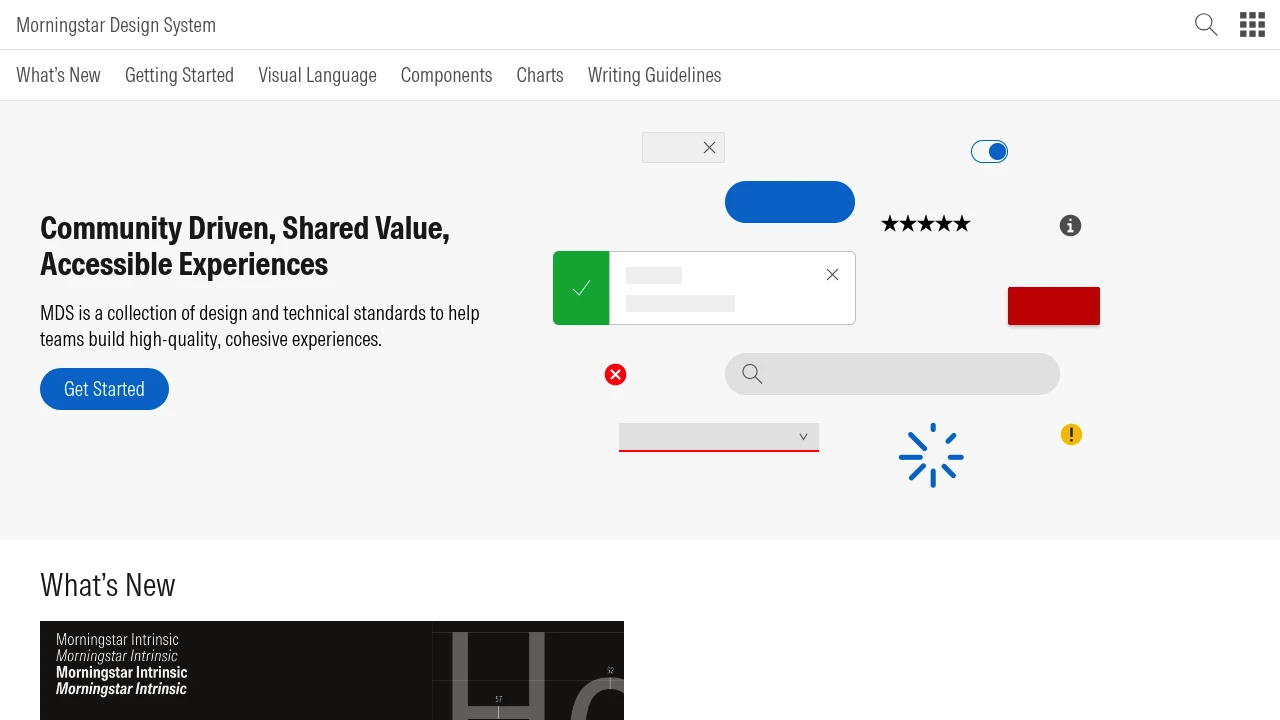Dismiss the tag using its X button

710,147
